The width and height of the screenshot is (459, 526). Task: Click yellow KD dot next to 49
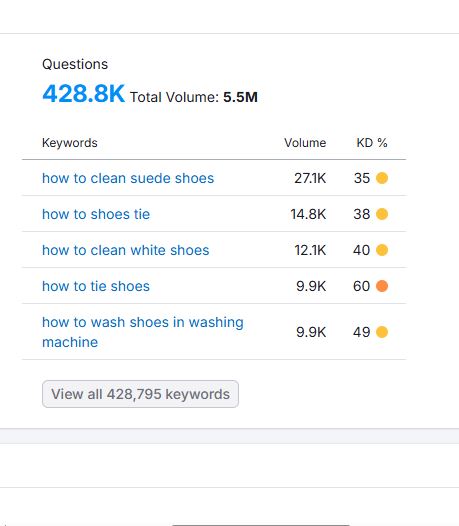coord(382,332)
